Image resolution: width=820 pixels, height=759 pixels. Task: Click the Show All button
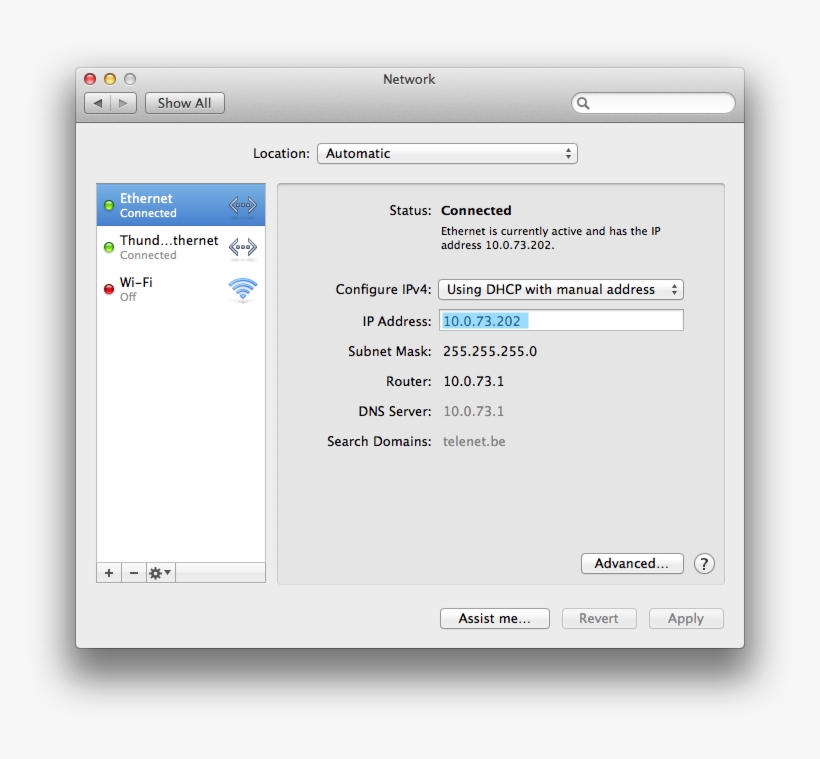click(185, 103)
